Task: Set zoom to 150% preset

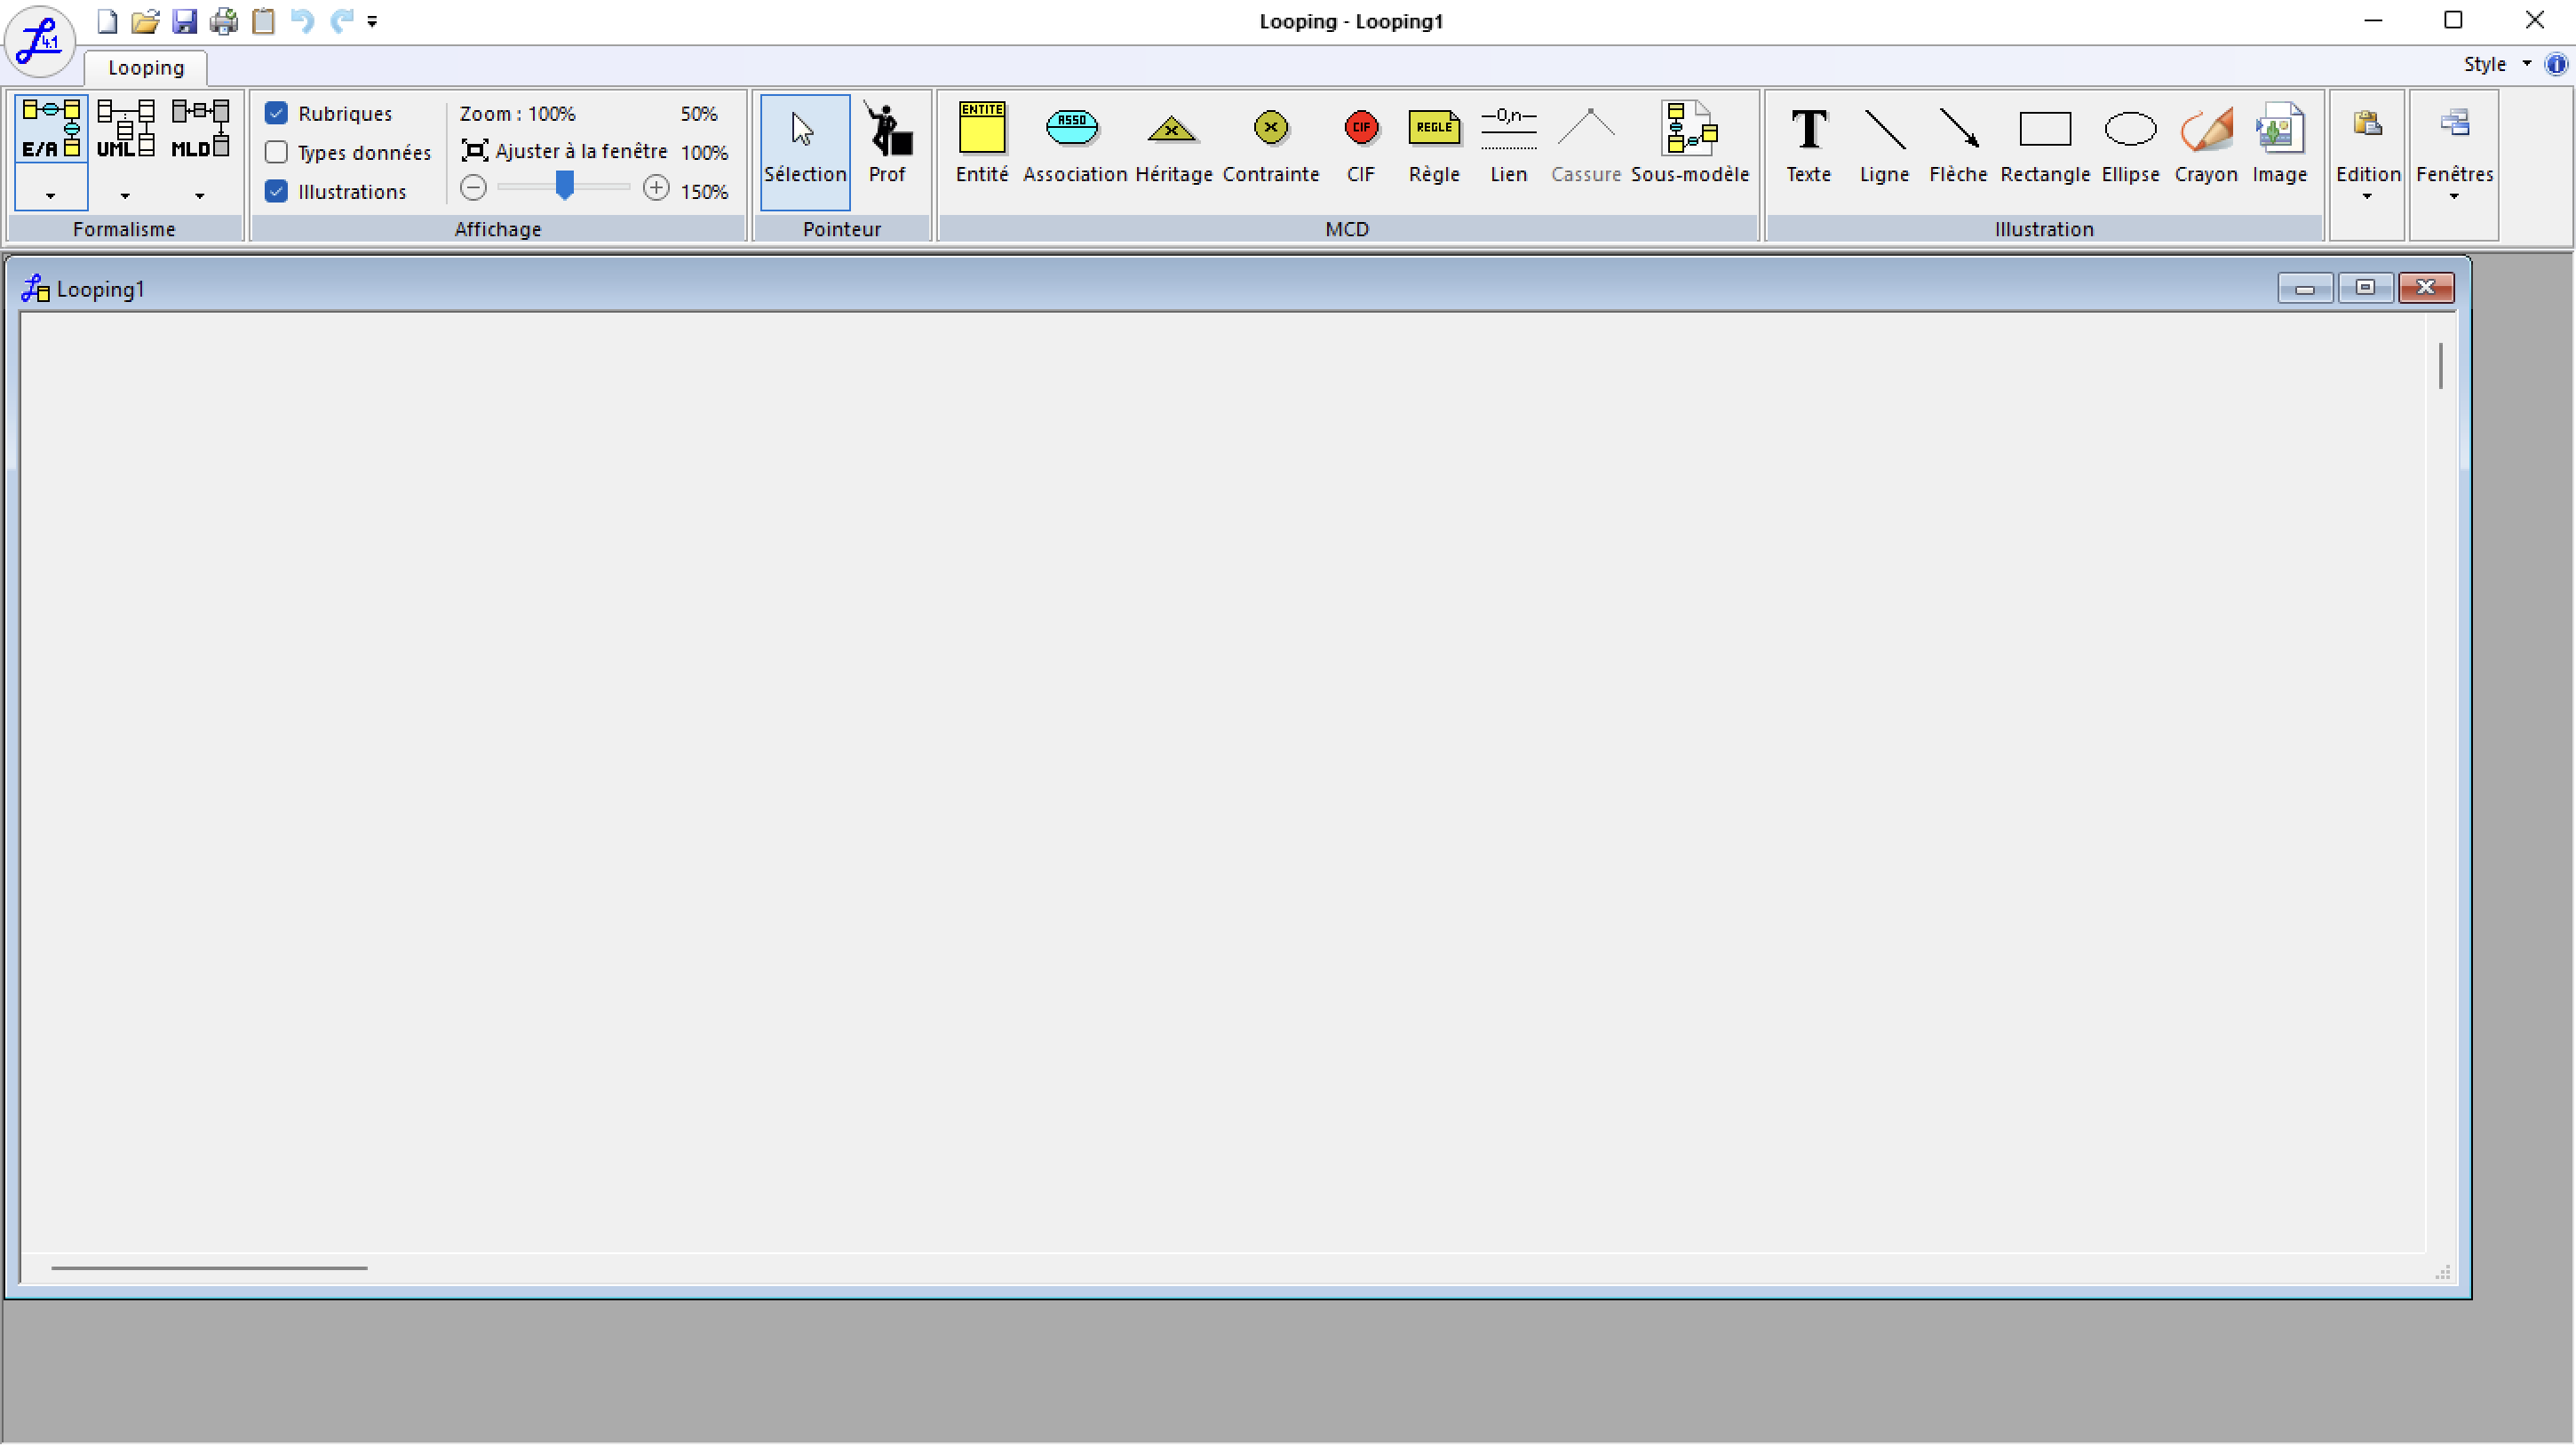Action: 704,192
